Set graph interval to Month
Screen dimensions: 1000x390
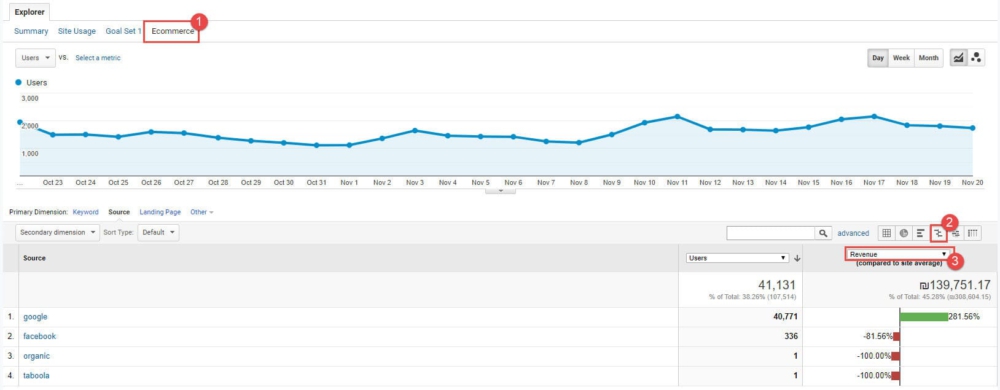pyautogui.click(x=929, y=58)
